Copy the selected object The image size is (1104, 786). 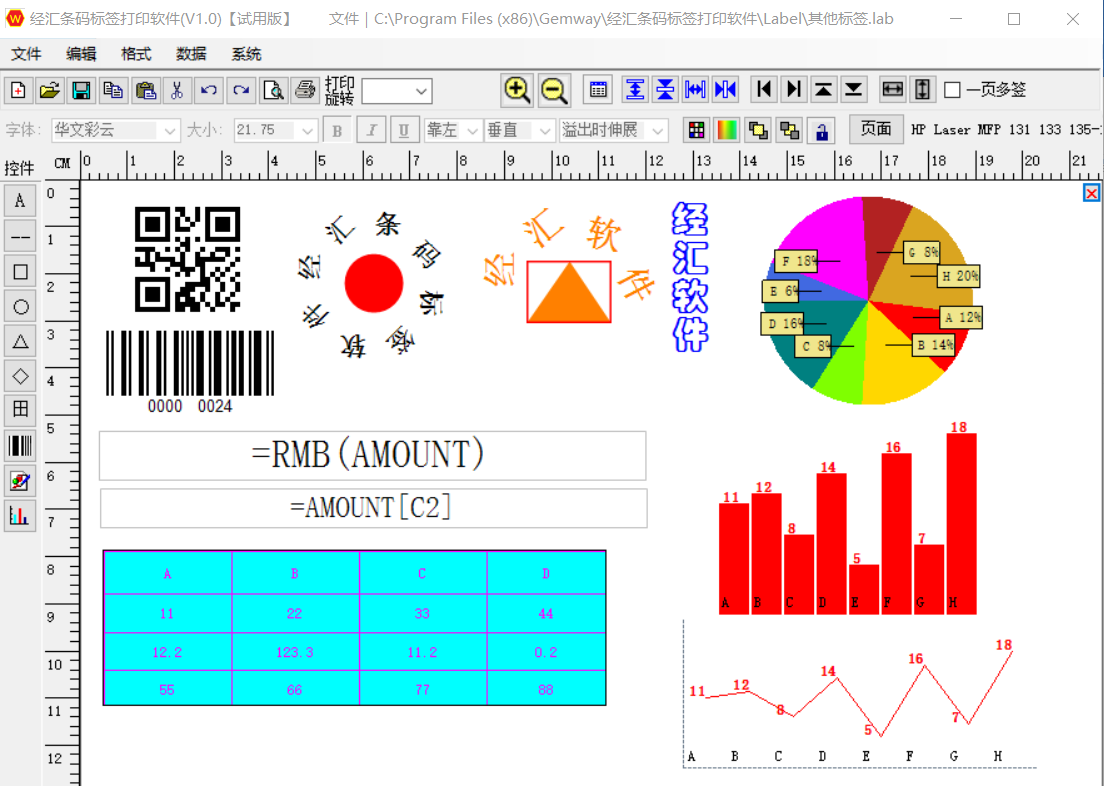(x=113, y=90)
